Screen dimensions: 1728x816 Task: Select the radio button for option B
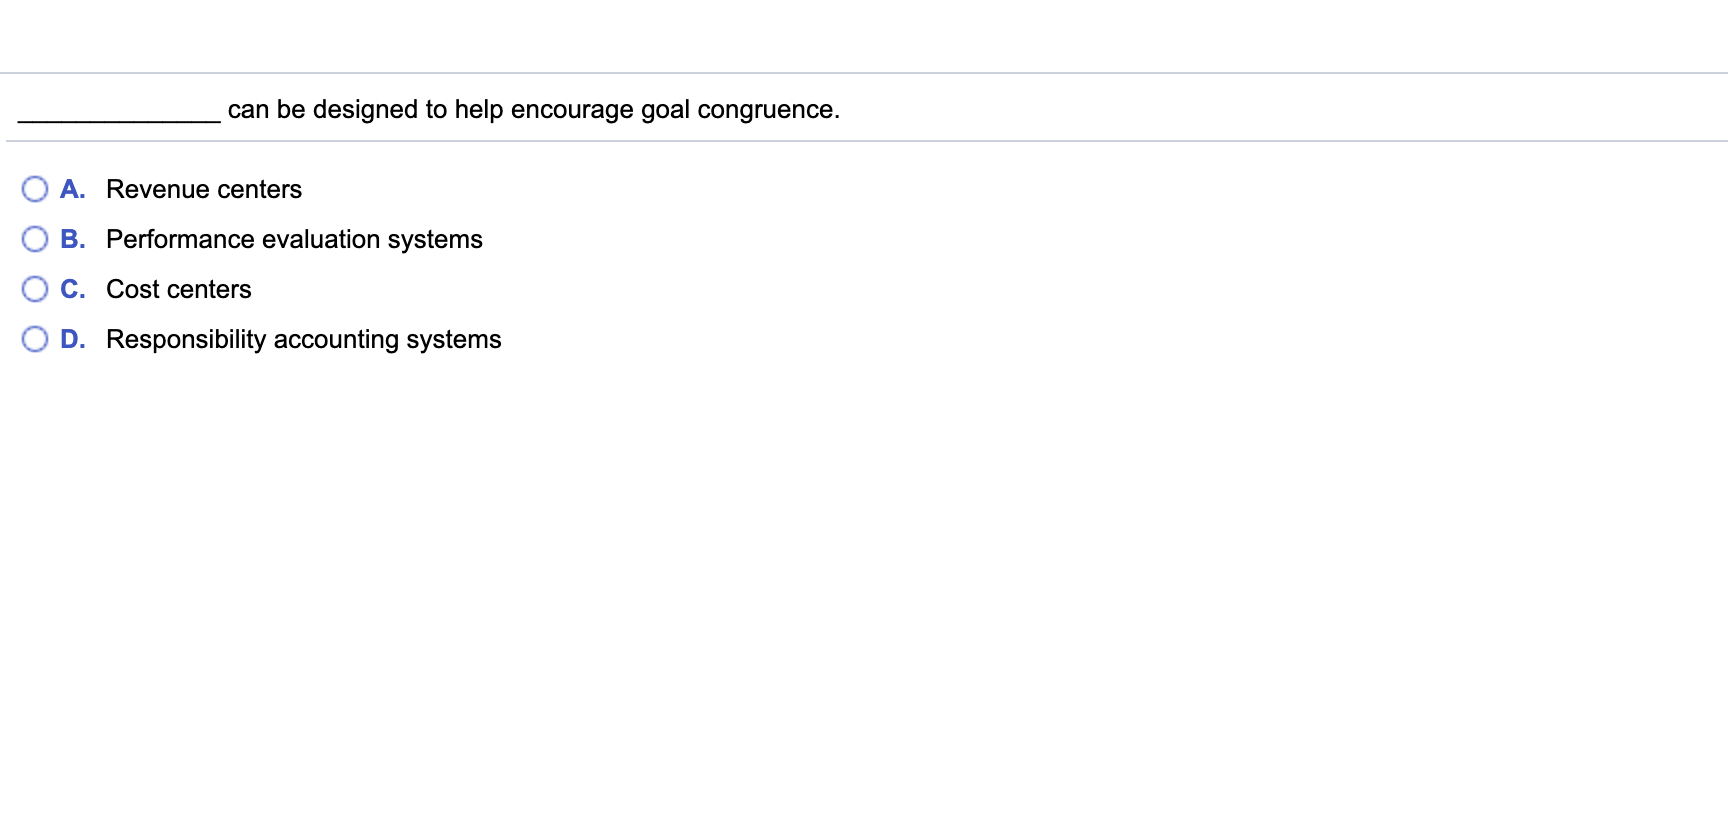[x=36, y=238]
